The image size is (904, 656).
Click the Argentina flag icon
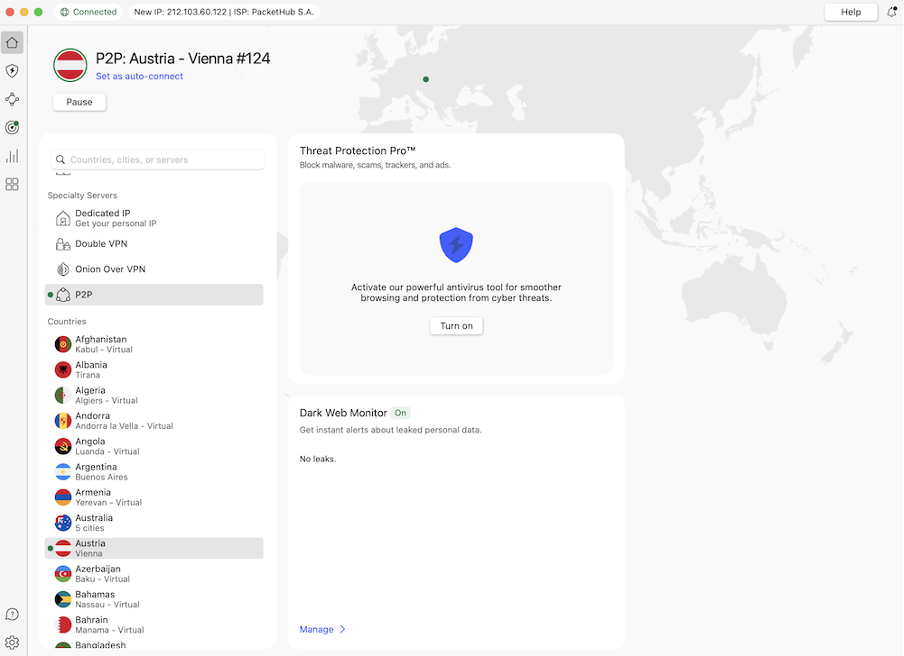pyautogui.click(x=63, y=472)
